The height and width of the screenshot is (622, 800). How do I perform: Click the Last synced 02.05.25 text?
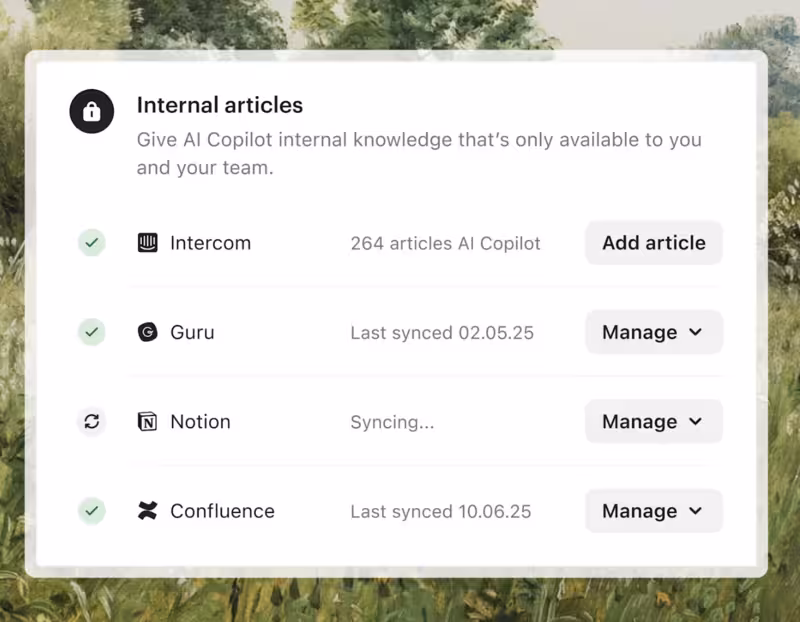coord(442,332)
